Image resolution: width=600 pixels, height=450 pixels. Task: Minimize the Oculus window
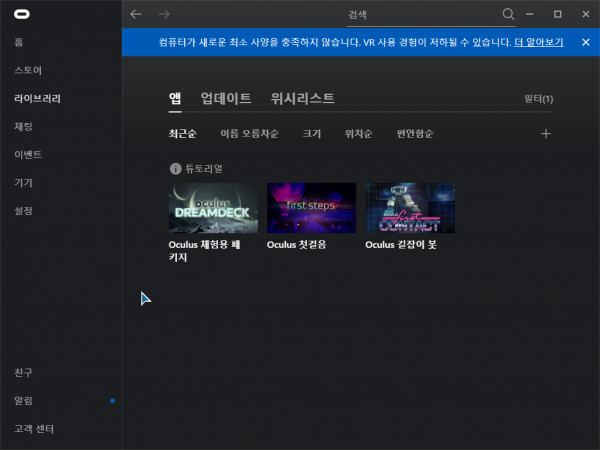(530, 14)
